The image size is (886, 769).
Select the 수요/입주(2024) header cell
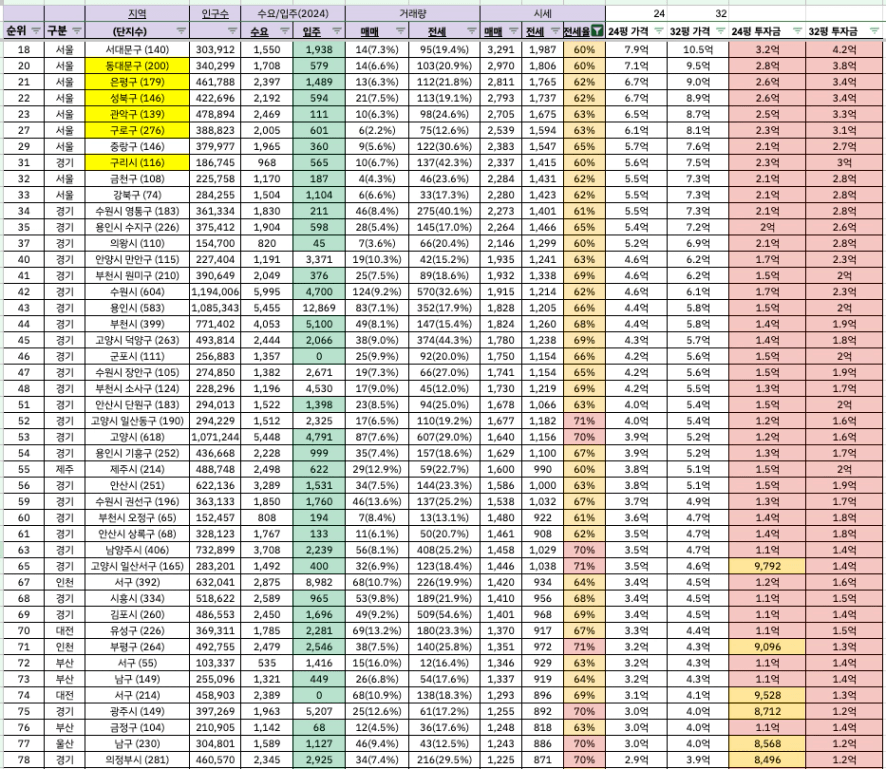[x=293, y=14]
